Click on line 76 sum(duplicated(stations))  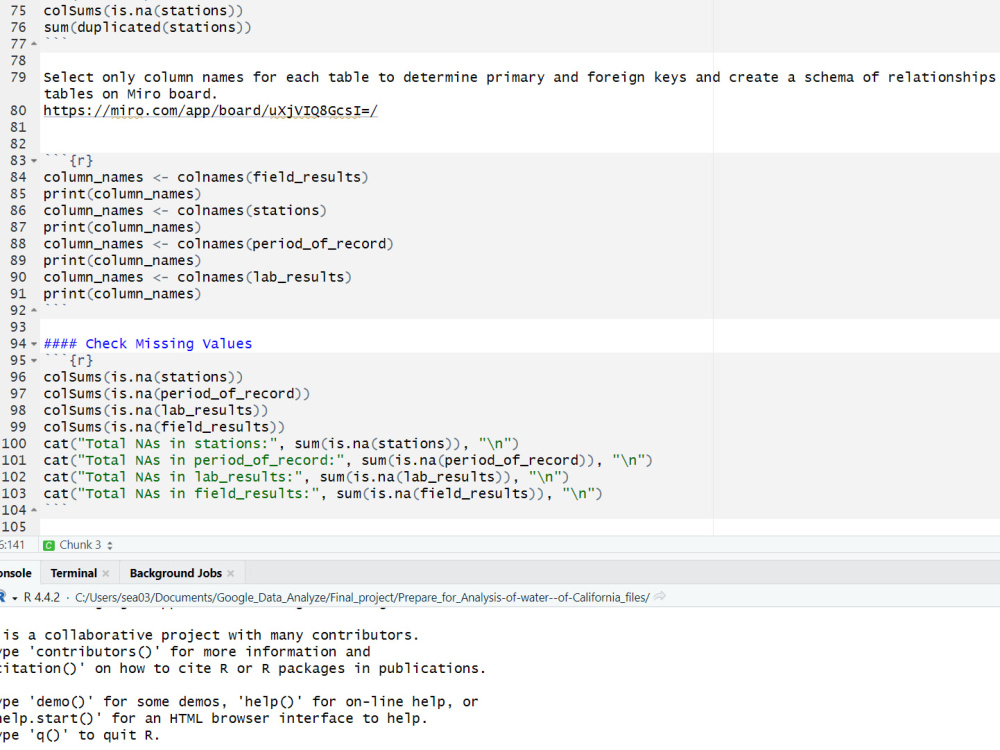click(147, 27)
